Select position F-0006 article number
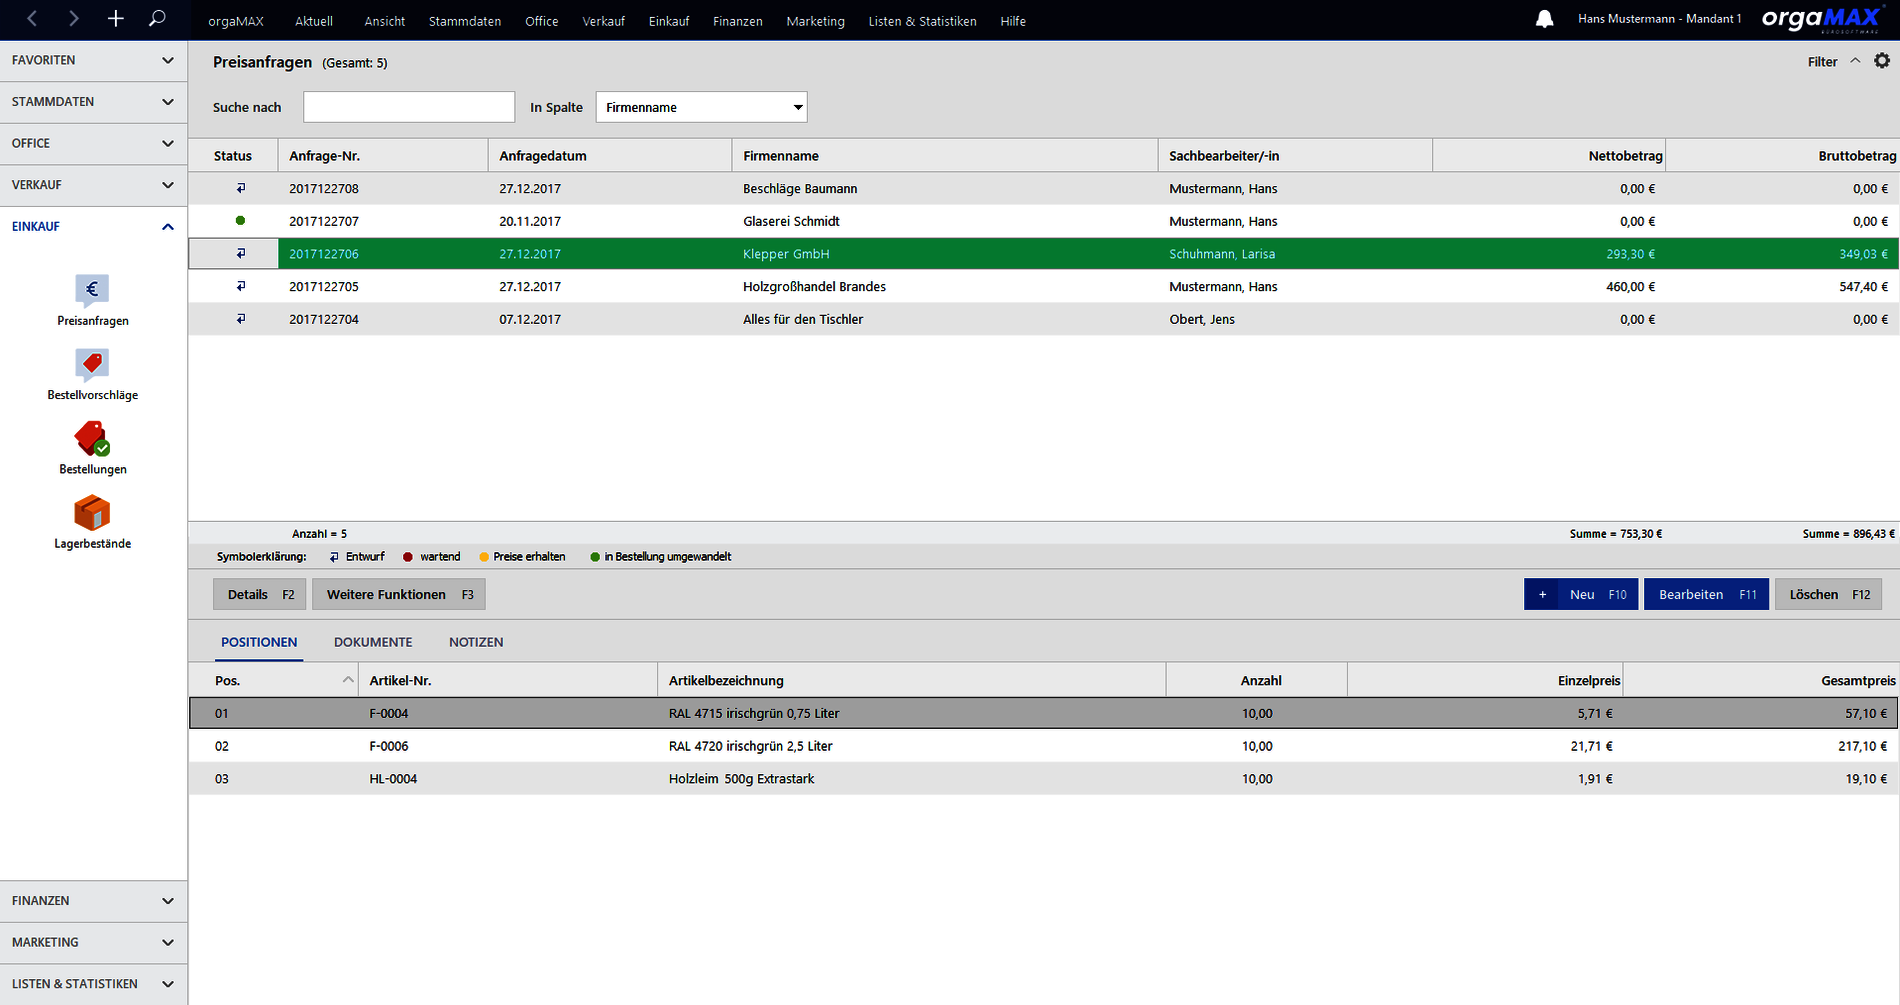Image resolution: width=1900 pixels, height=1005 pixels. (x=389, y=746)
